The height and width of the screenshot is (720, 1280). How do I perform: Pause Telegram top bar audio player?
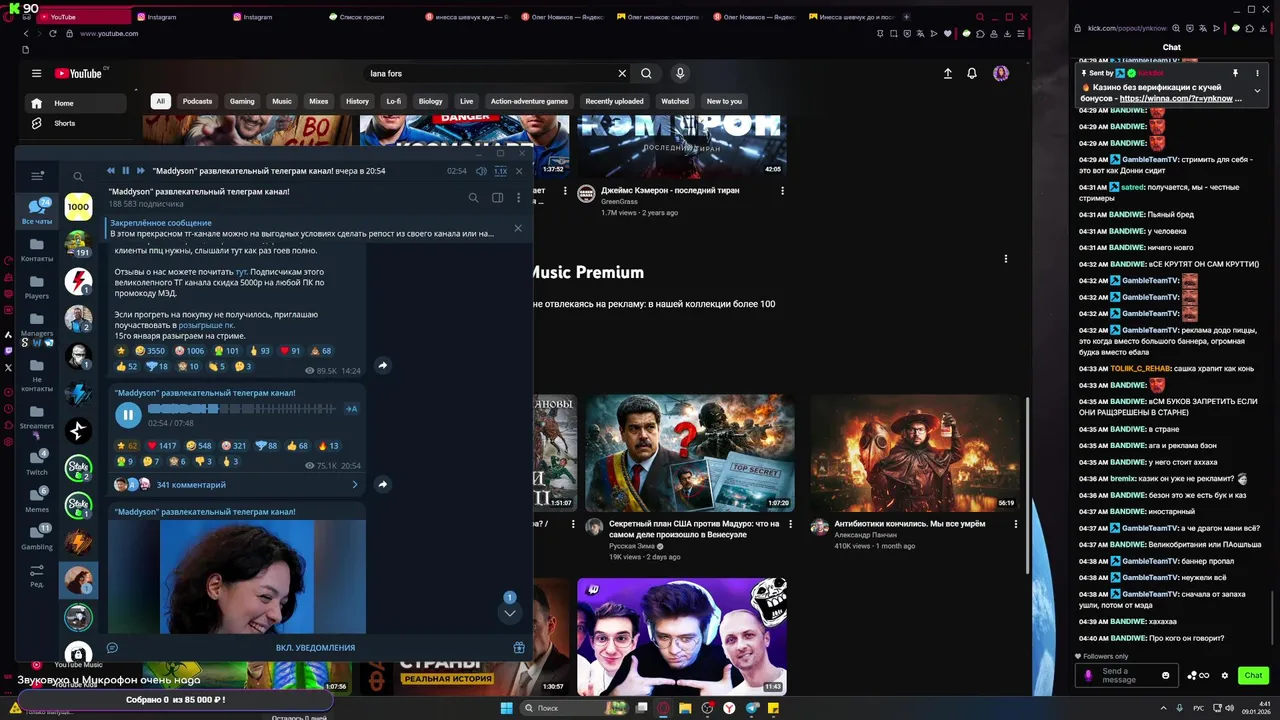point(125,171)
